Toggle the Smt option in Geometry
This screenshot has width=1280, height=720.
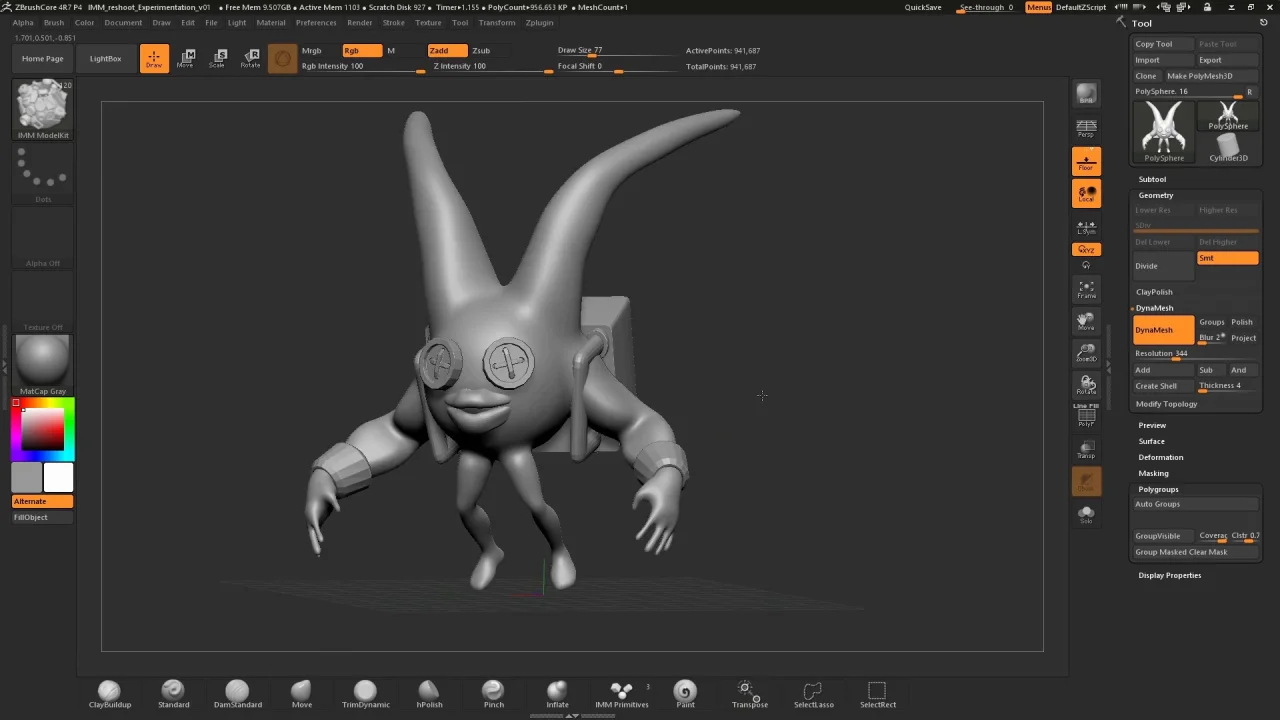[x=1228, y=258]
